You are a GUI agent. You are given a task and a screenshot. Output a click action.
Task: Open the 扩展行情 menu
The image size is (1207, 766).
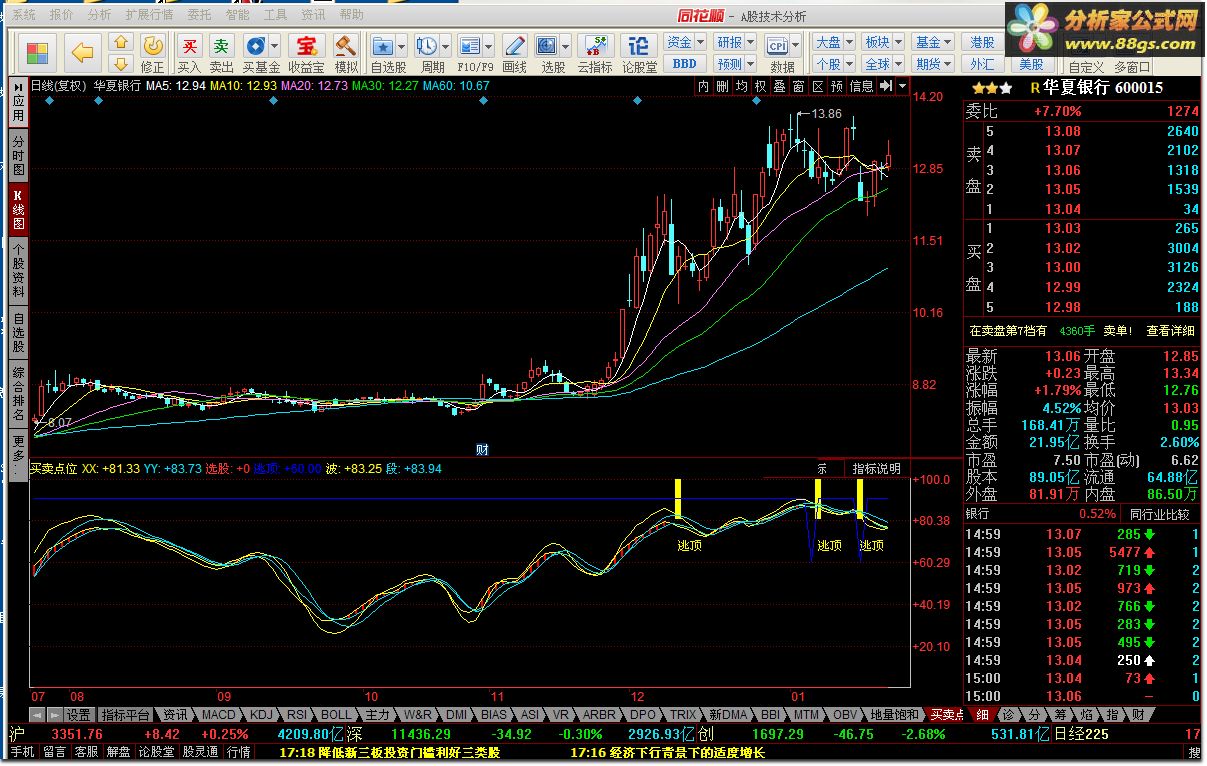149,15
